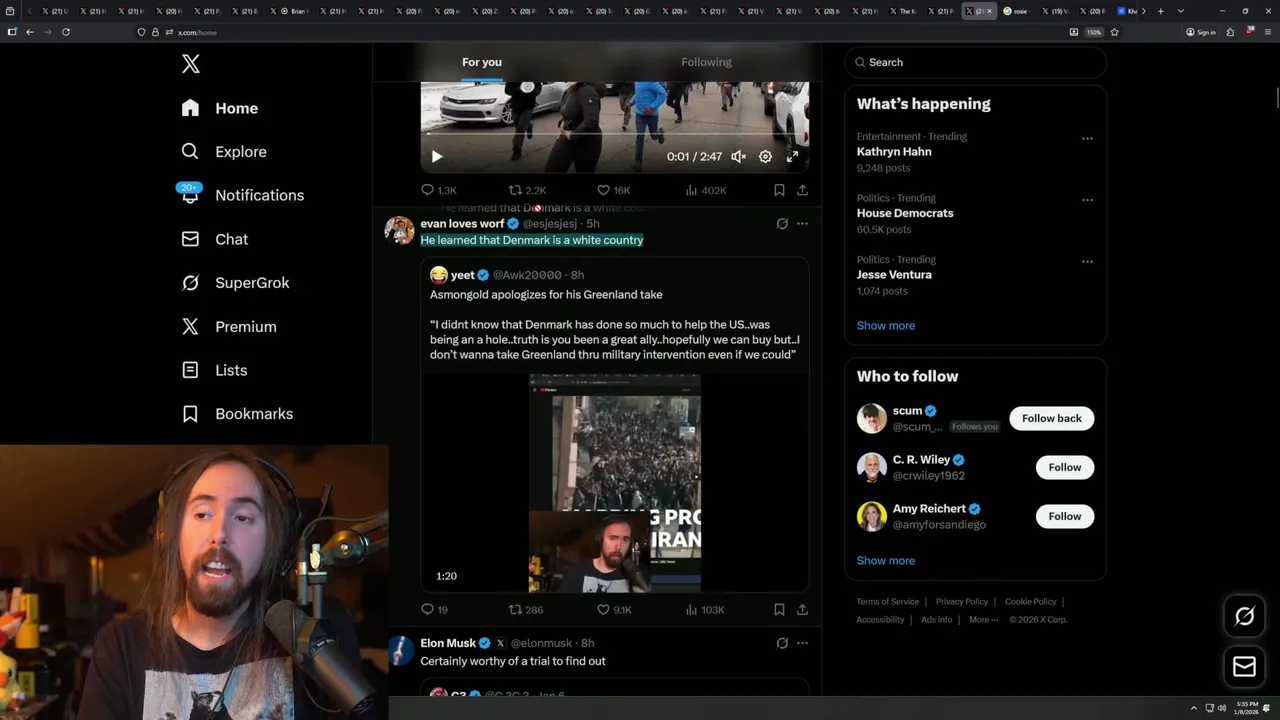The height and width of the screenshot is (720, 1280).
Task: Open Lists in the sidebar
Action: [214, 370]
